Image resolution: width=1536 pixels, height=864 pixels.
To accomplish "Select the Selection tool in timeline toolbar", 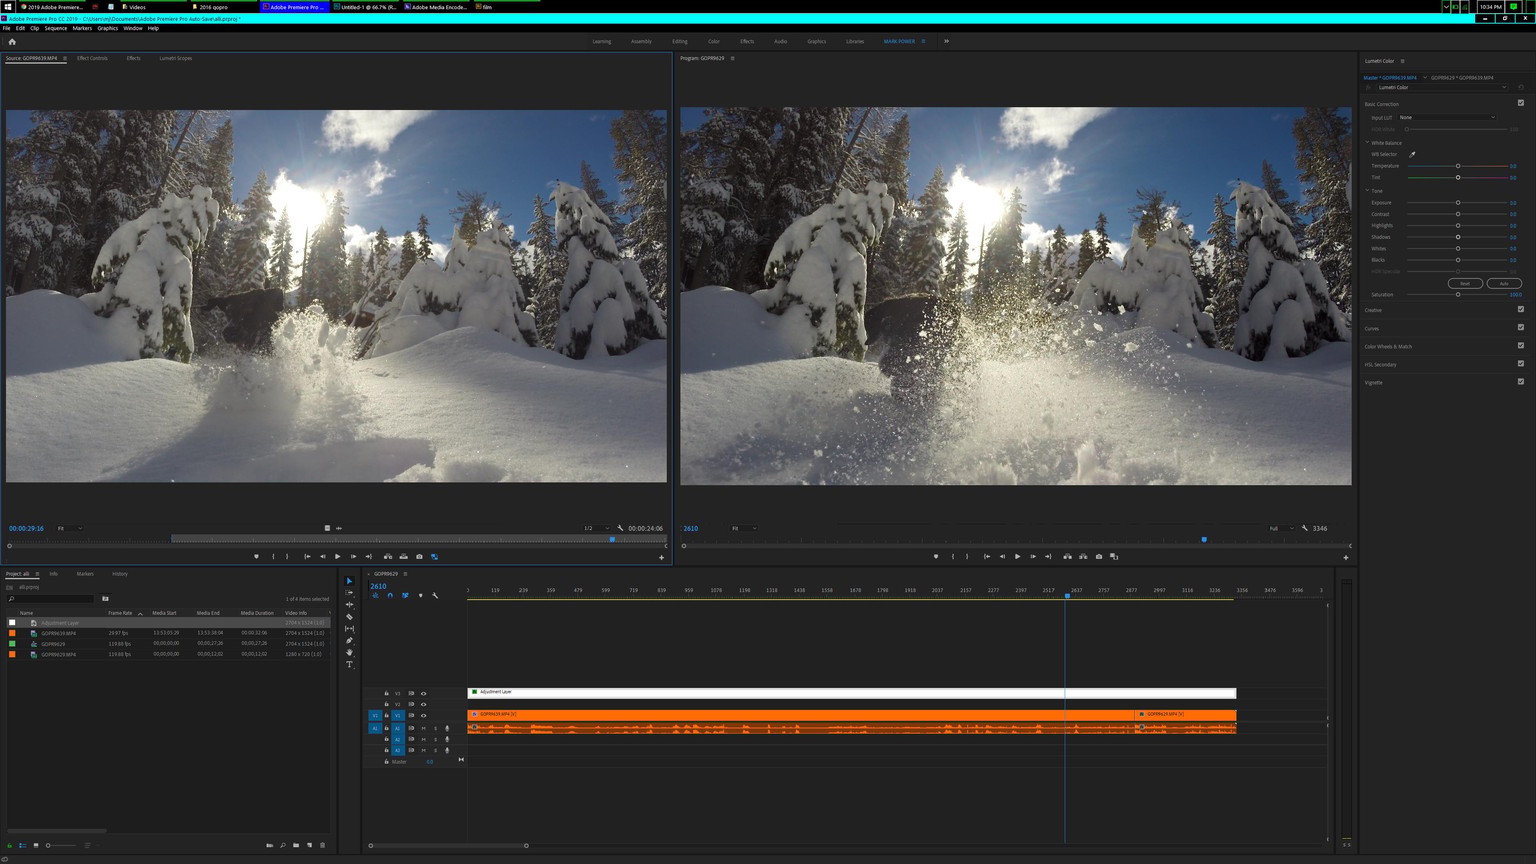I will pos(349,581).
